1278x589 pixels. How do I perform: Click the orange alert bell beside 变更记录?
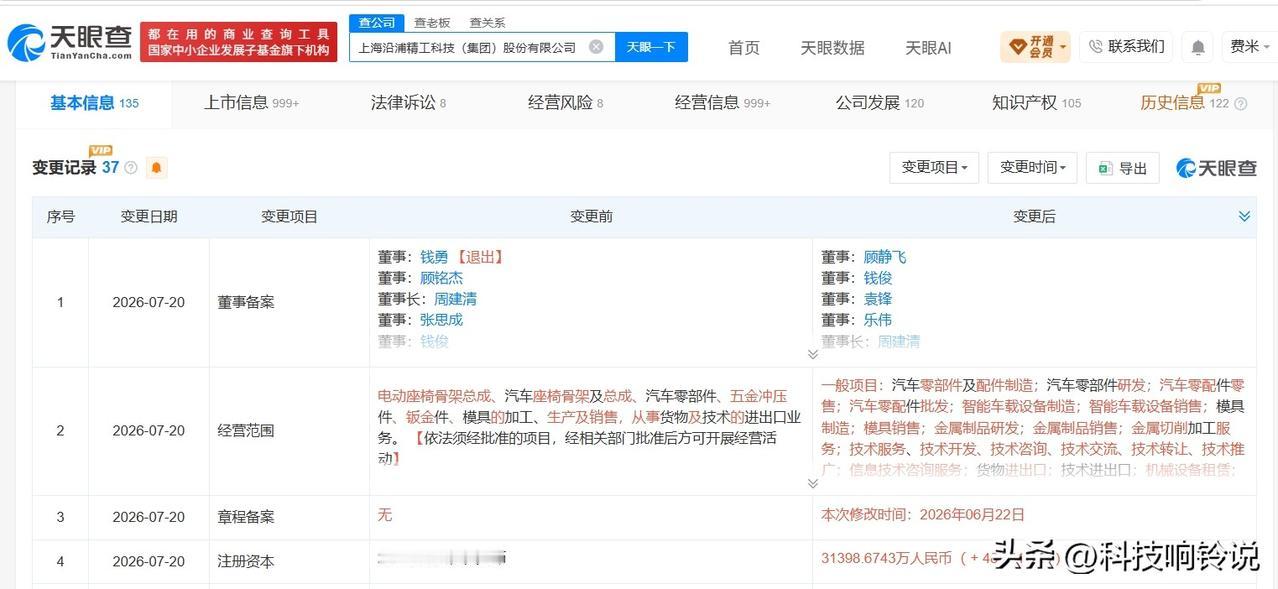[157, 168]
